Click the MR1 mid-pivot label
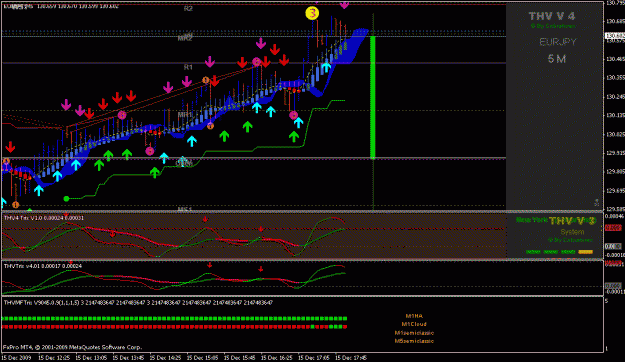The image size is (625, 362). (185, 115)
